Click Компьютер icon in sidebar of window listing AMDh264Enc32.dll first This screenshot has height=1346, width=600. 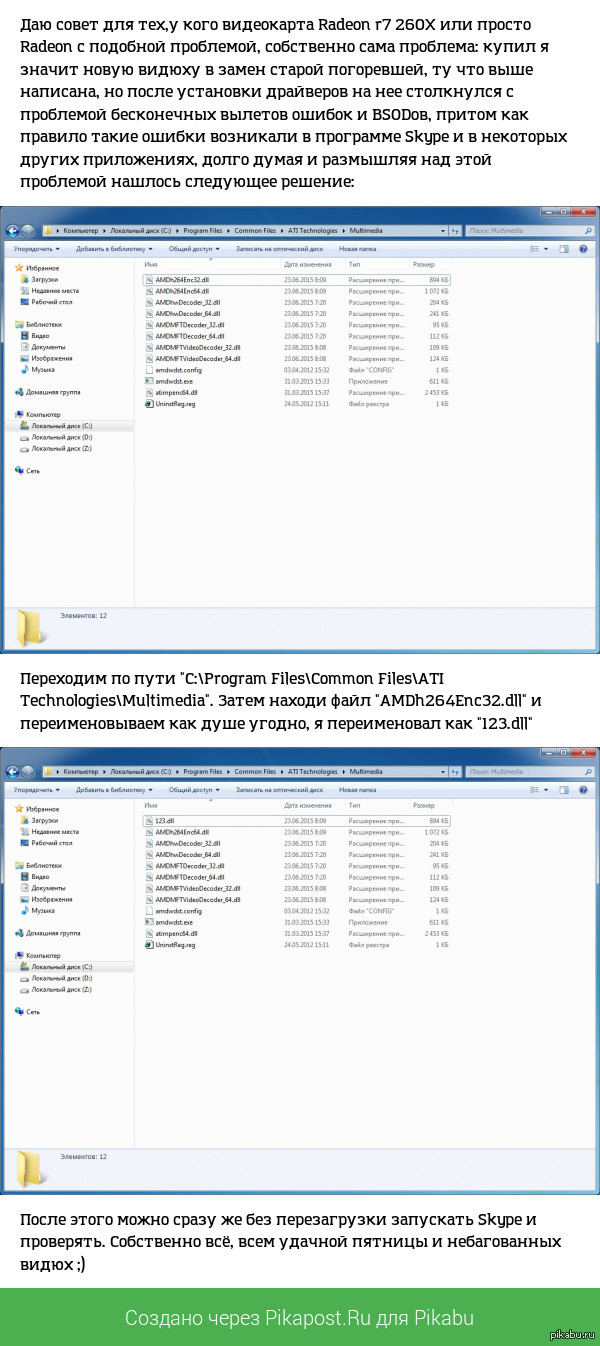point(19,414)
